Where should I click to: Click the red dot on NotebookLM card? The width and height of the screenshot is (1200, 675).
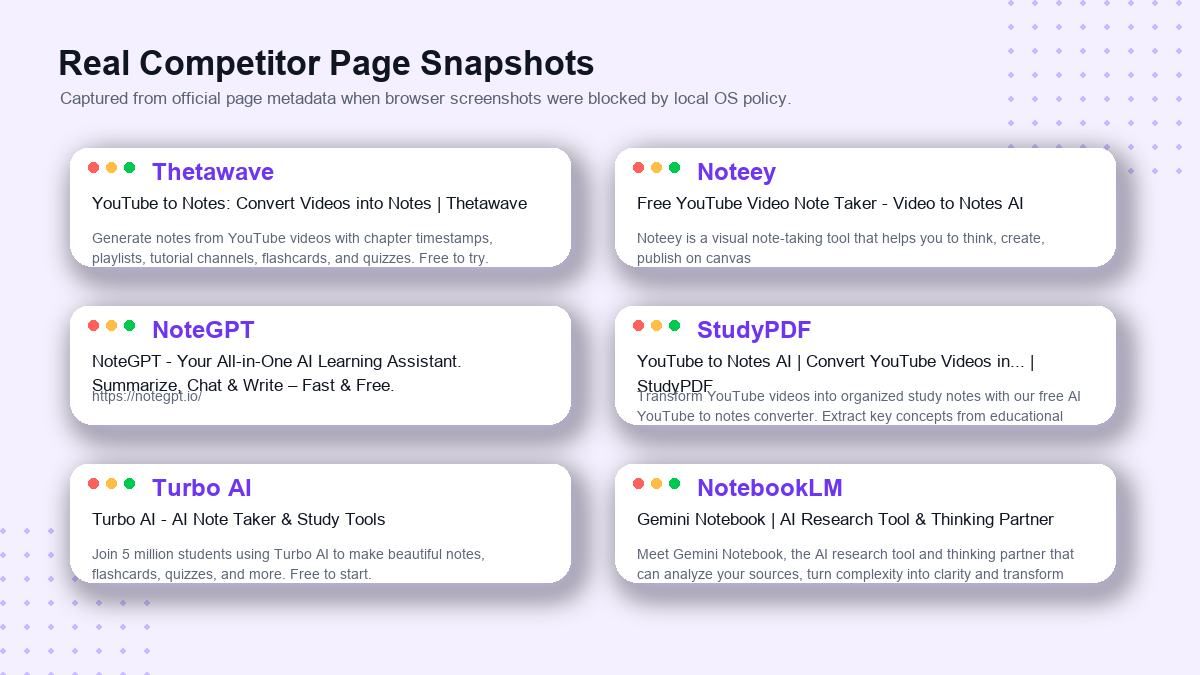point(638,483)
